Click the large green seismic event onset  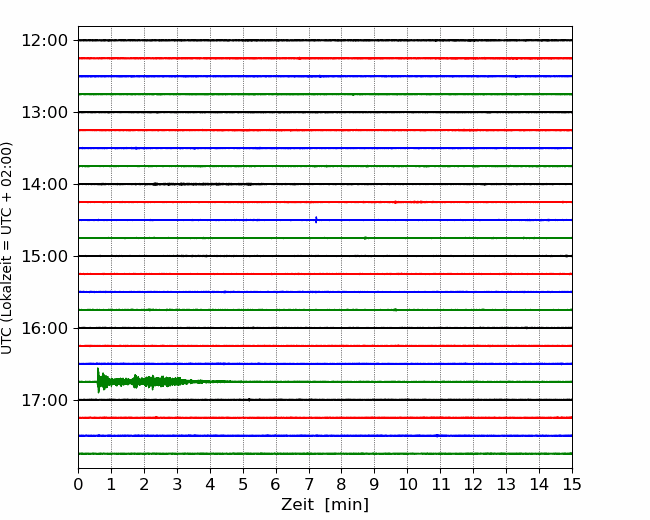pyautogui.click(x=99, y=381)
